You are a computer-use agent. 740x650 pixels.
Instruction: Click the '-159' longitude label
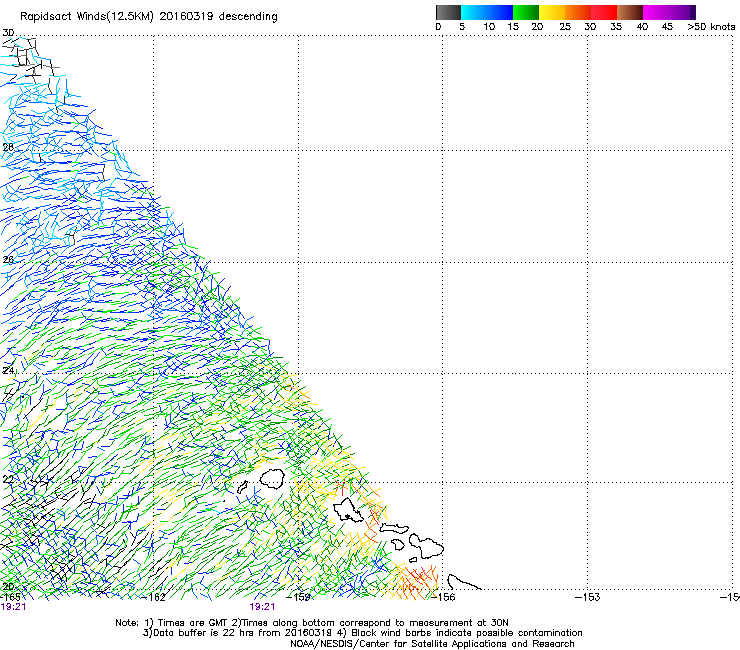(299, 597)
